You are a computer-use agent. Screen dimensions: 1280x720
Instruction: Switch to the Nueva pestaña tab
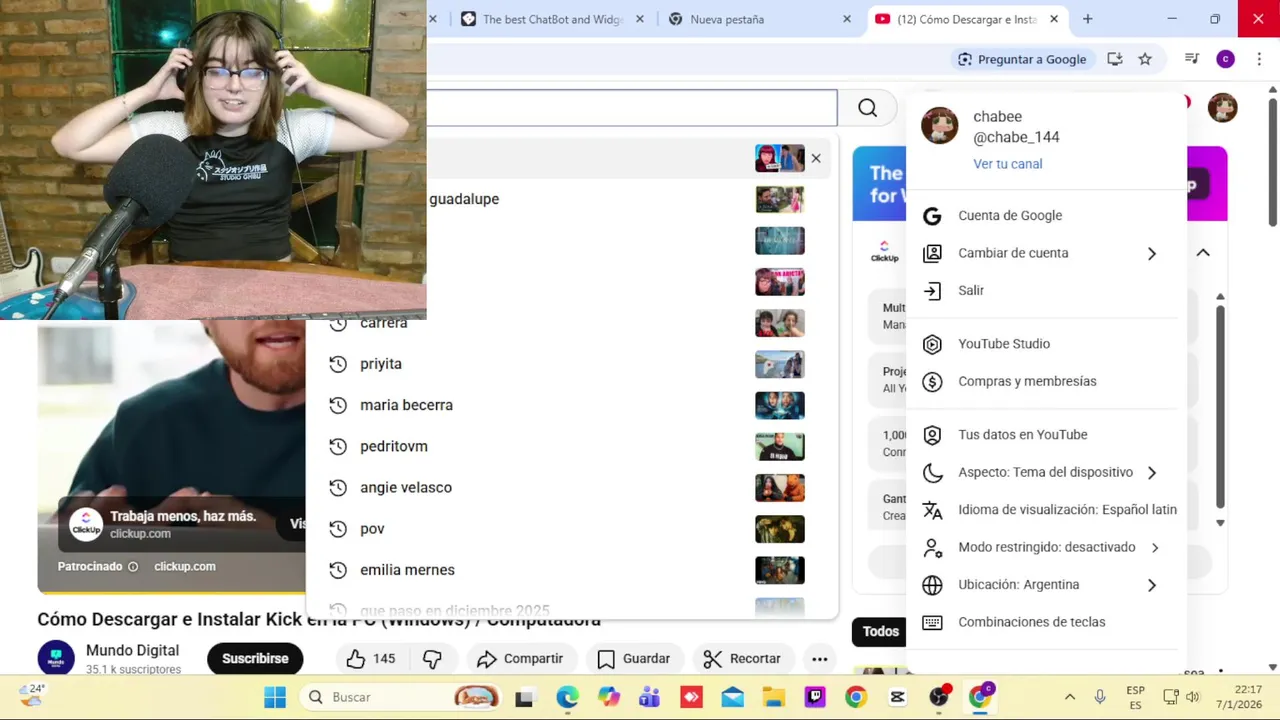[x=760, y=19]
